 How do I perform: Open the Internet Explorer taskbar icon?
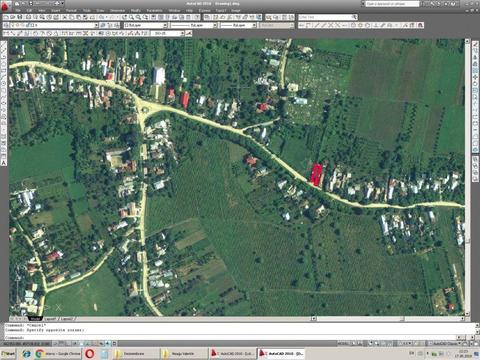(x=27, y=353)
